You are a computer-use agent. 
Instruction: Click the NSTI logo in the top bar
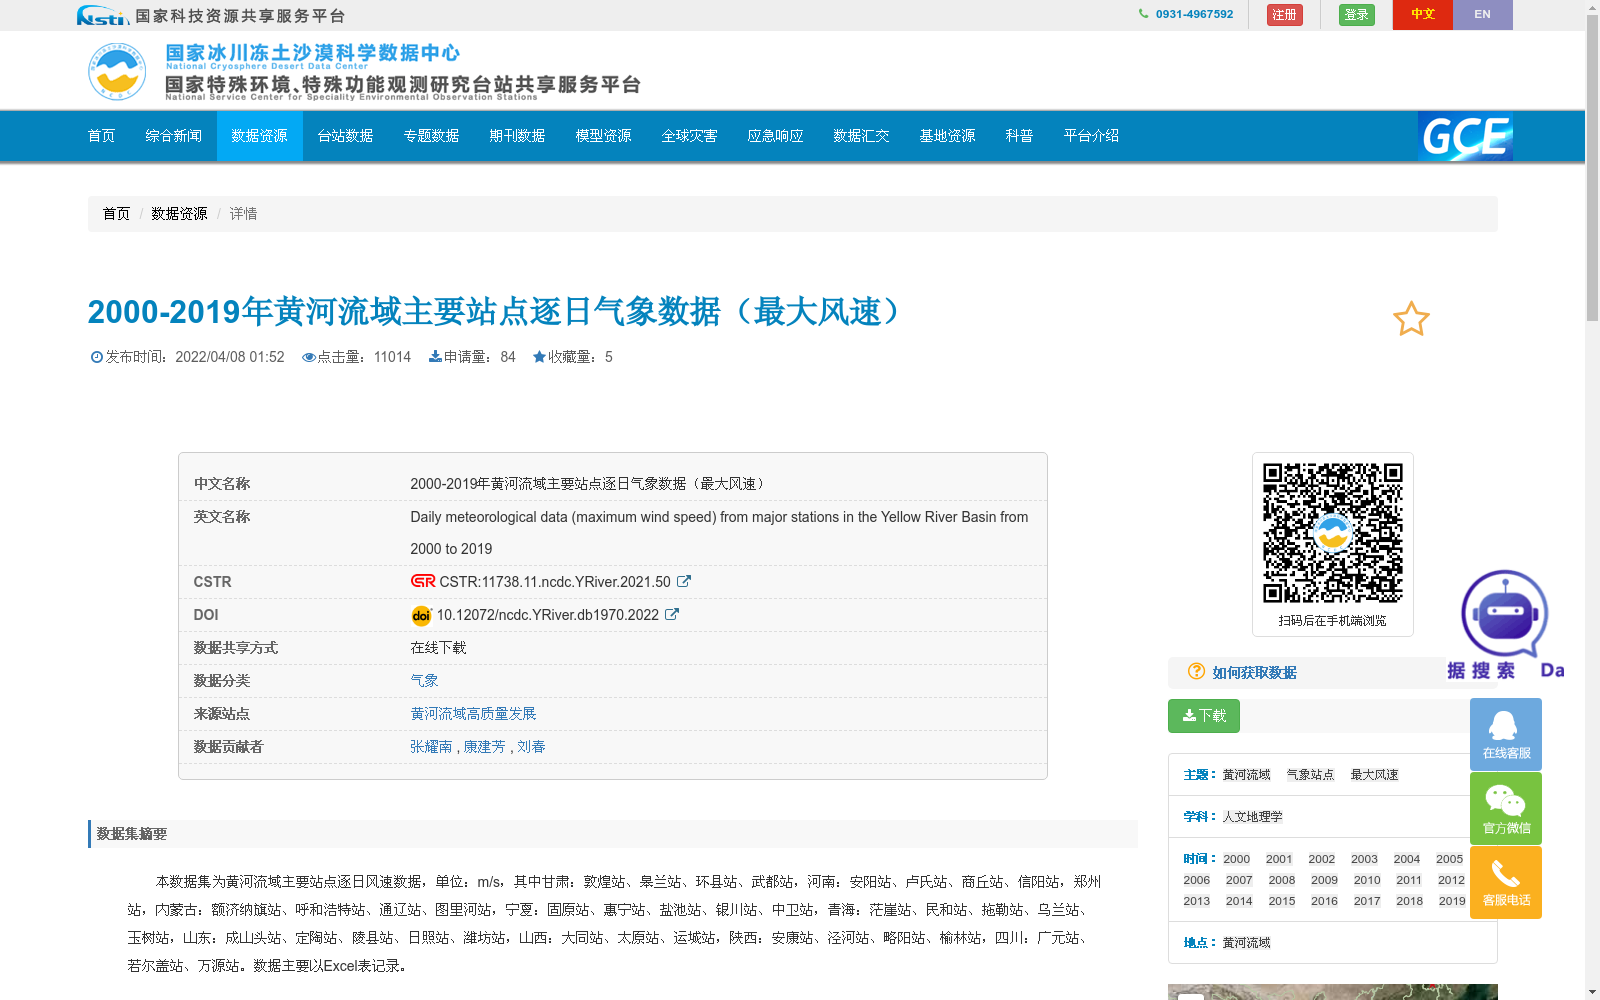click(103, 15)
